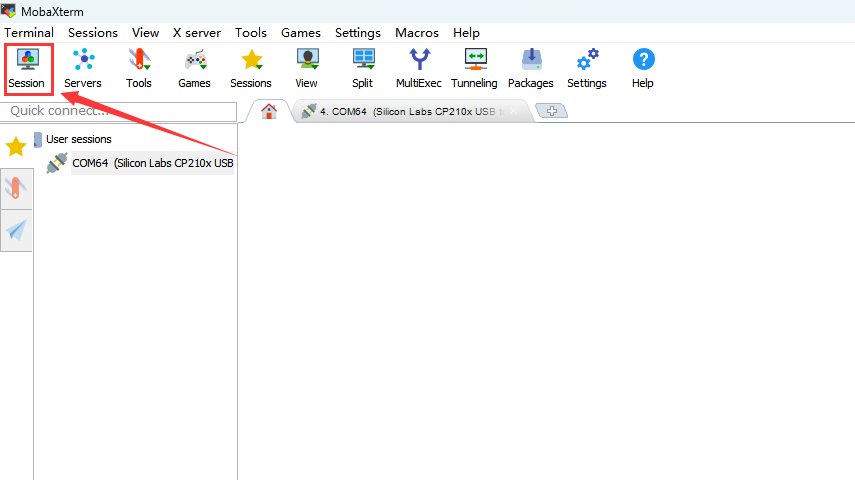Image resolution: width=855 pixels, height=480 pixels.
Task: Open the Games menu in menu bar
Action: pyautogui.click(x=301, y=33)
